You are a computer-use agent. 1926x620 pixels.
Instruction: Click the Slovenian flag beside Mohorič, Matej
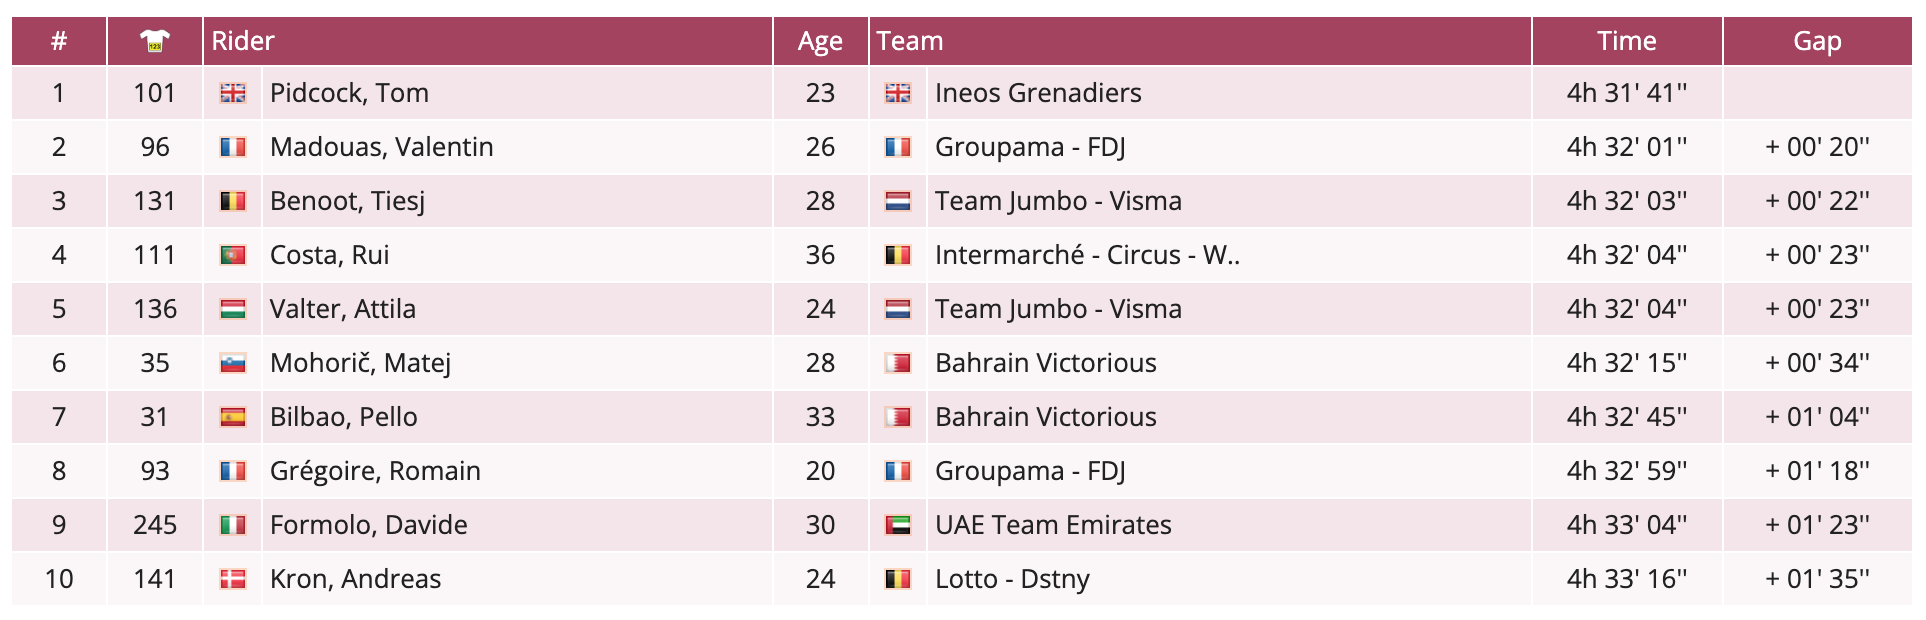(x=233, y=363)
